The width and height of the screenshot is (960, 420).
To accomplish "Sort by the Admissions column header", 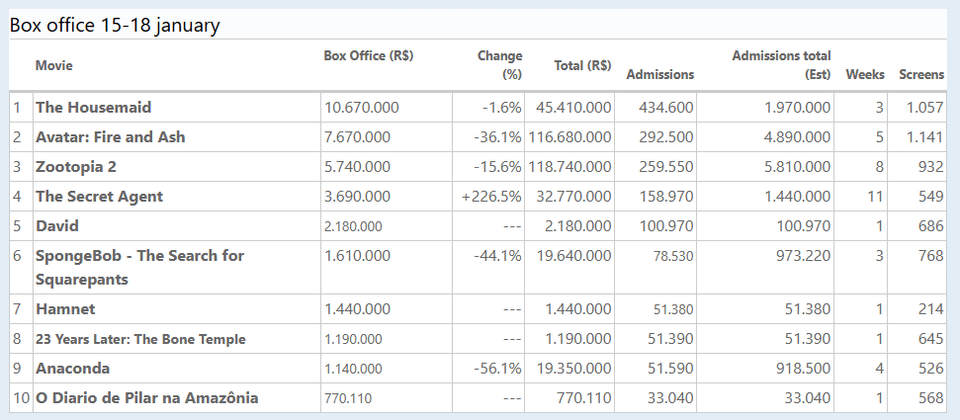I will point(660,75).
